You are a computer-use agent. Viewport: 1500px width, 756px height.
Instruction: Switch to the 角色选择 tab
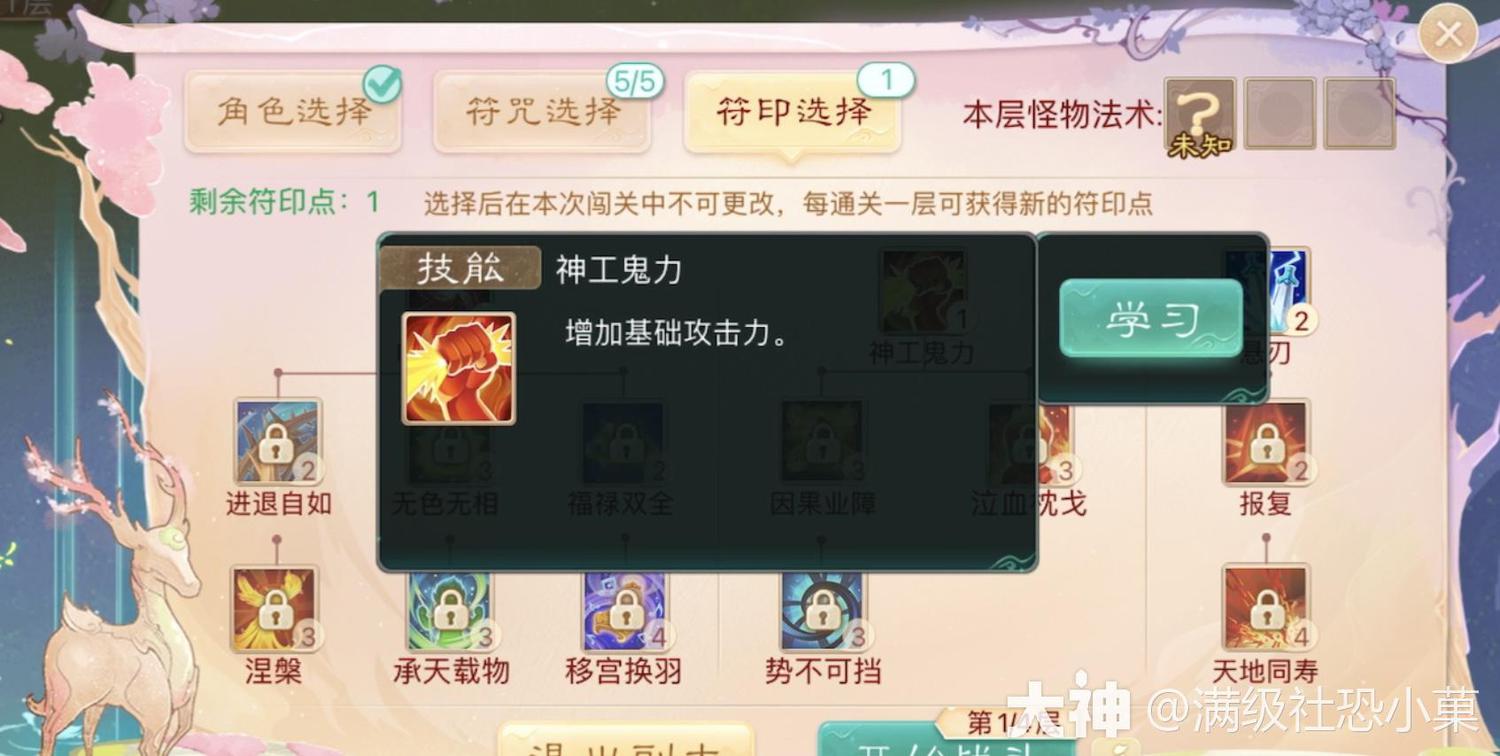293,111
